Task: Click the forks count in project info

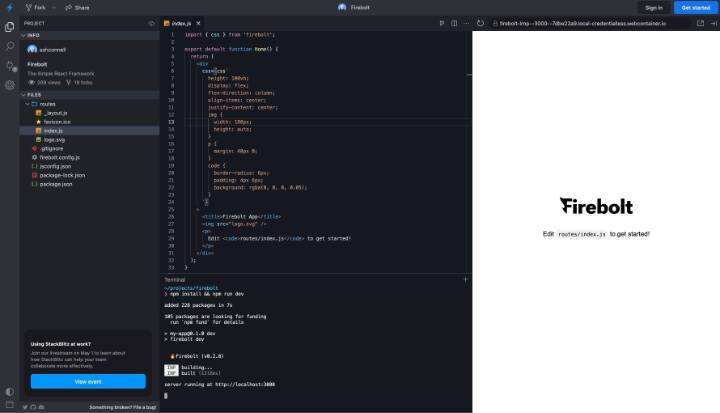Action: point(79,83)
